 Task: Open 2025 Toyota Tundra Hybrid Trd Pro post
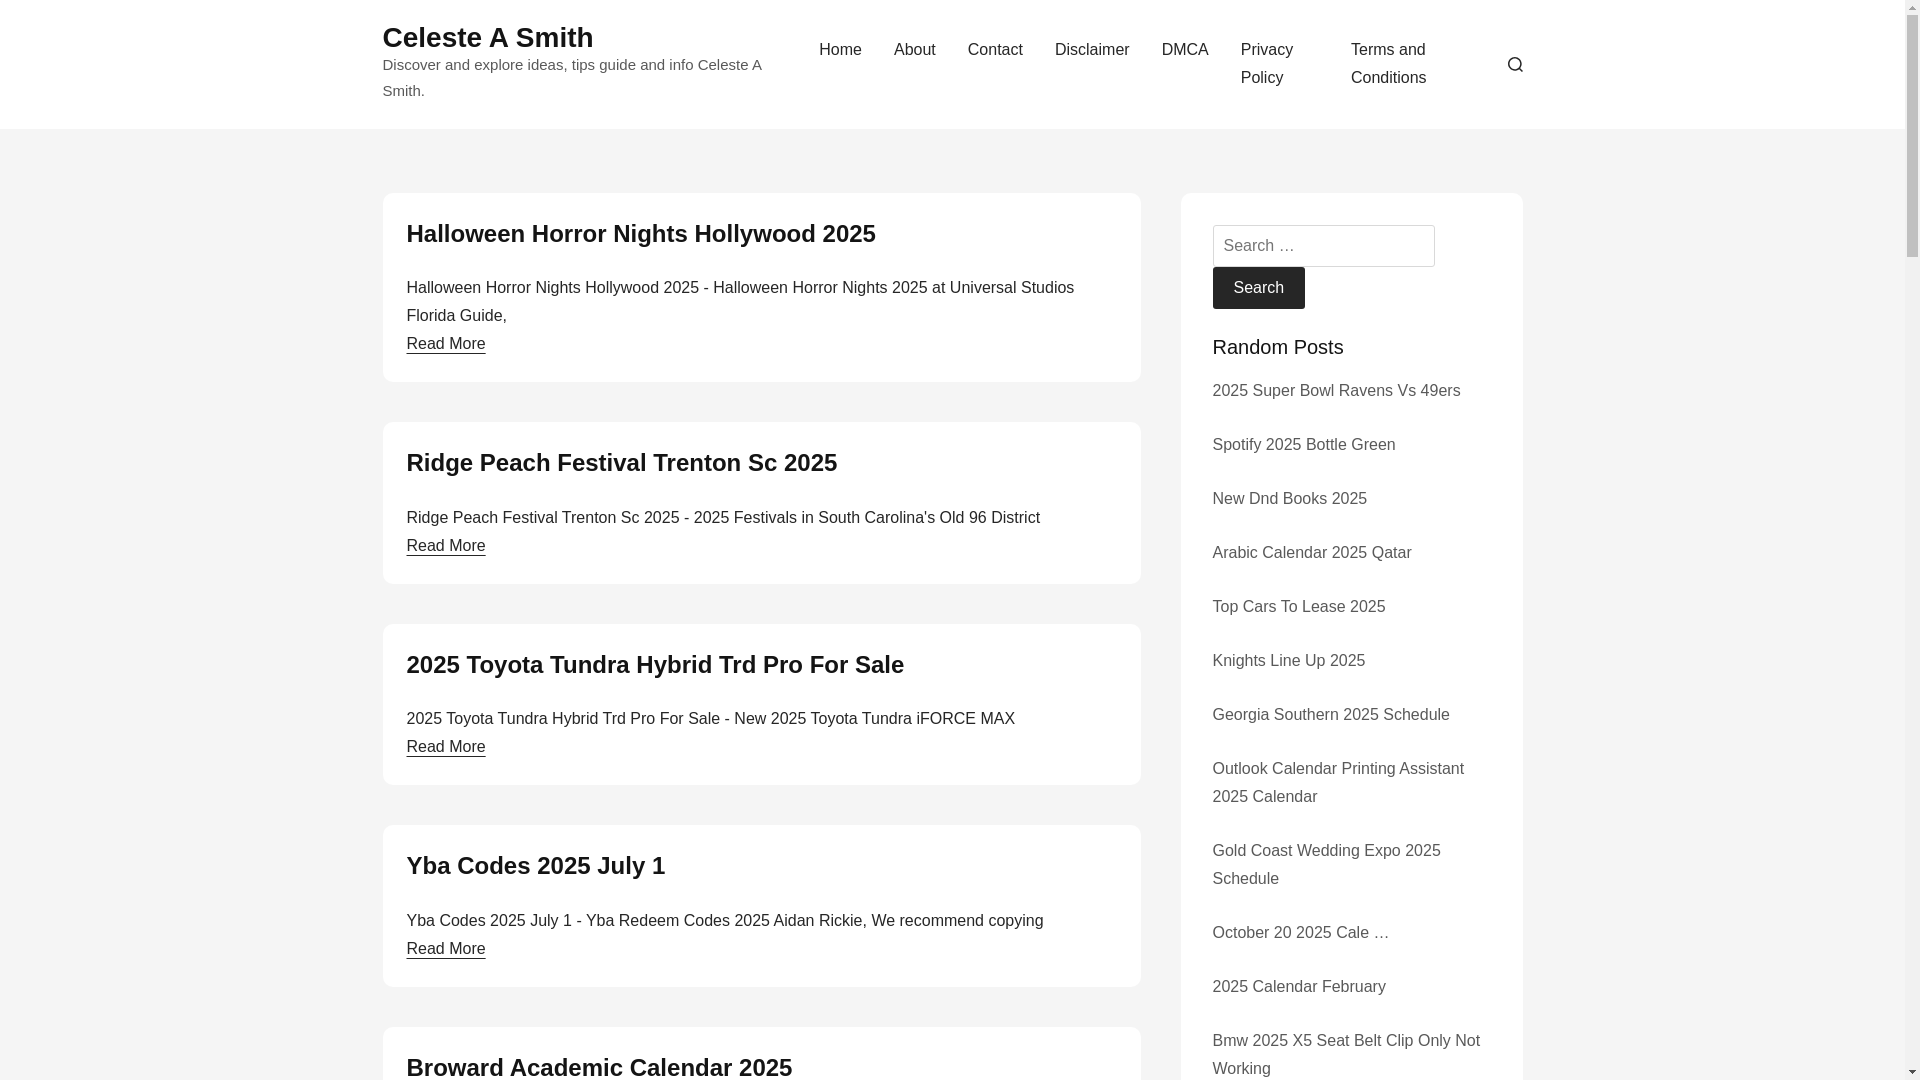click(654, 665)
